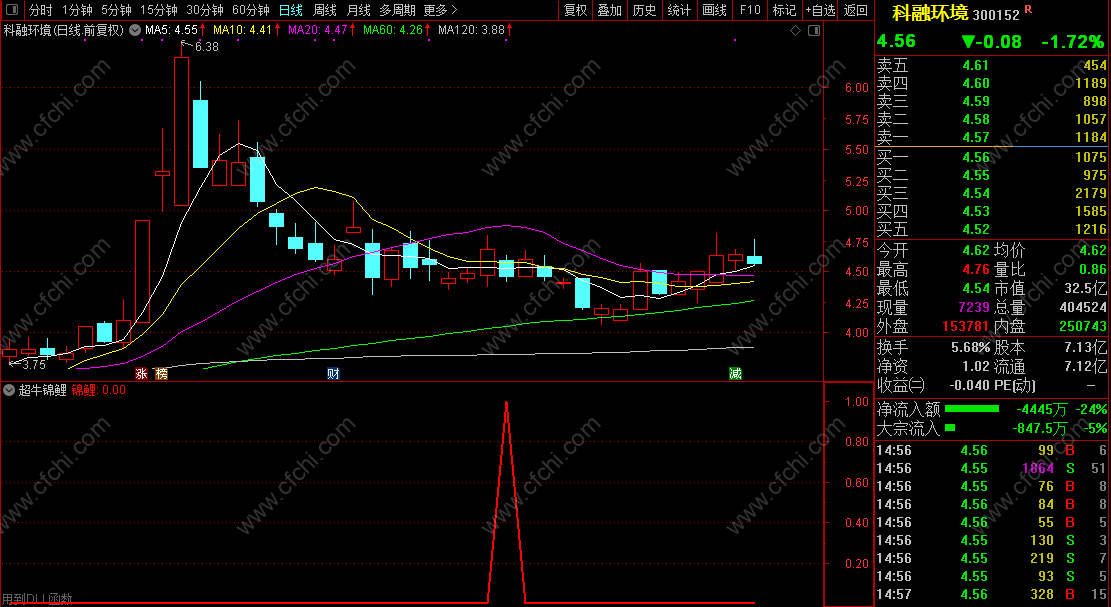This screenshot has width=1111, height=607.
Task: Open F10 company information
Action: 750,10
